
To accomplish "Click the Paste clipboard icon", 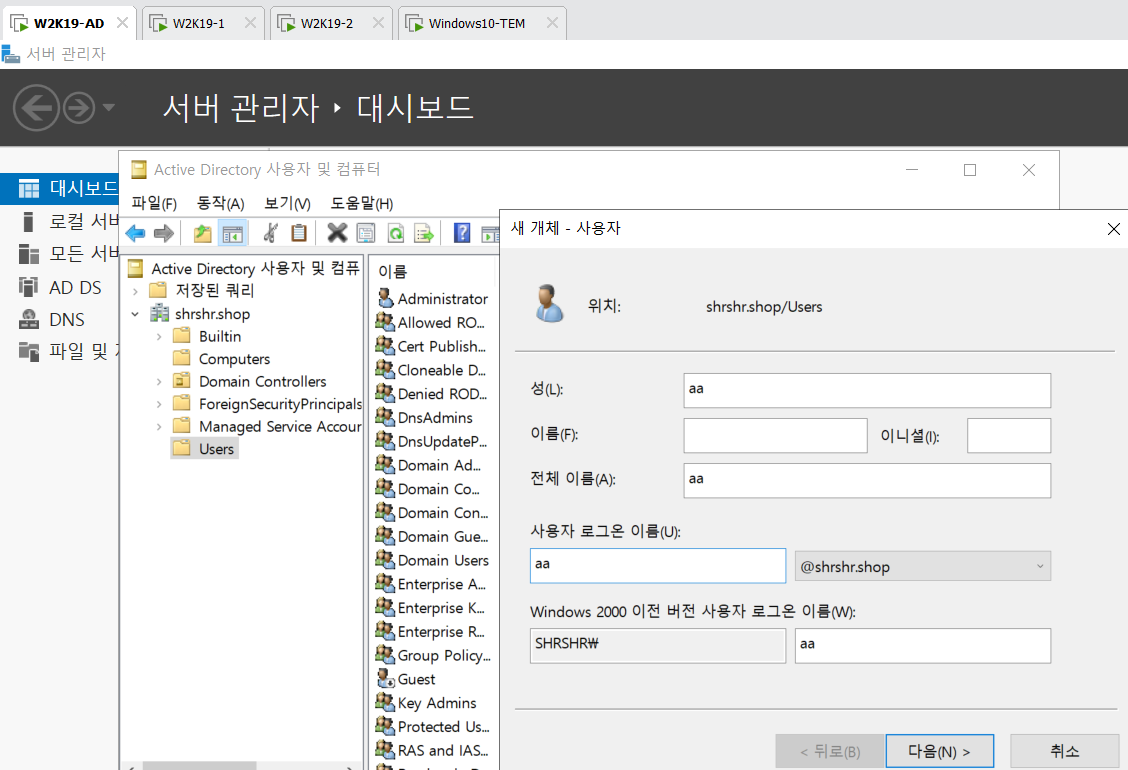I will 299,233.
